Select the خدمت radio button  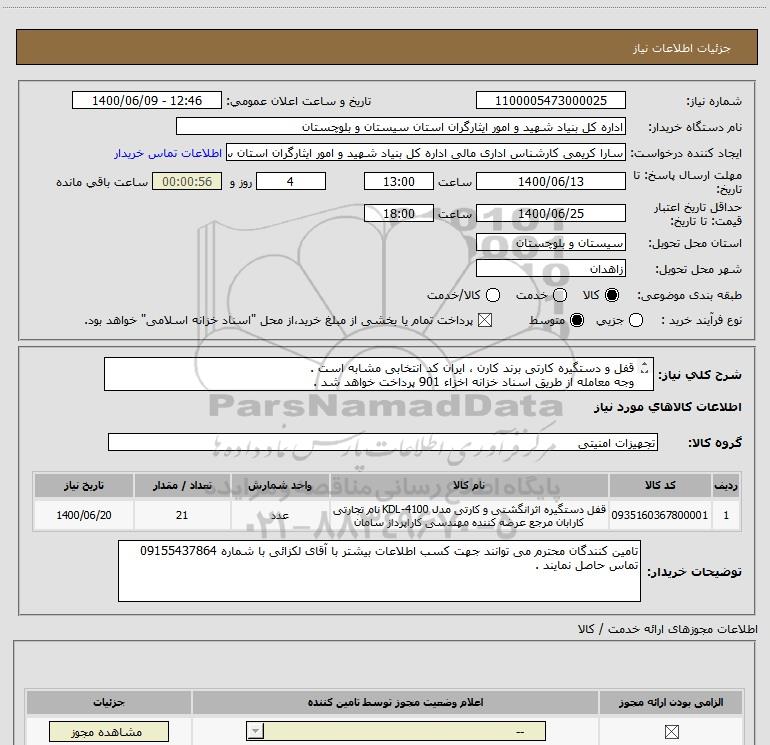(x=560, y=295)
